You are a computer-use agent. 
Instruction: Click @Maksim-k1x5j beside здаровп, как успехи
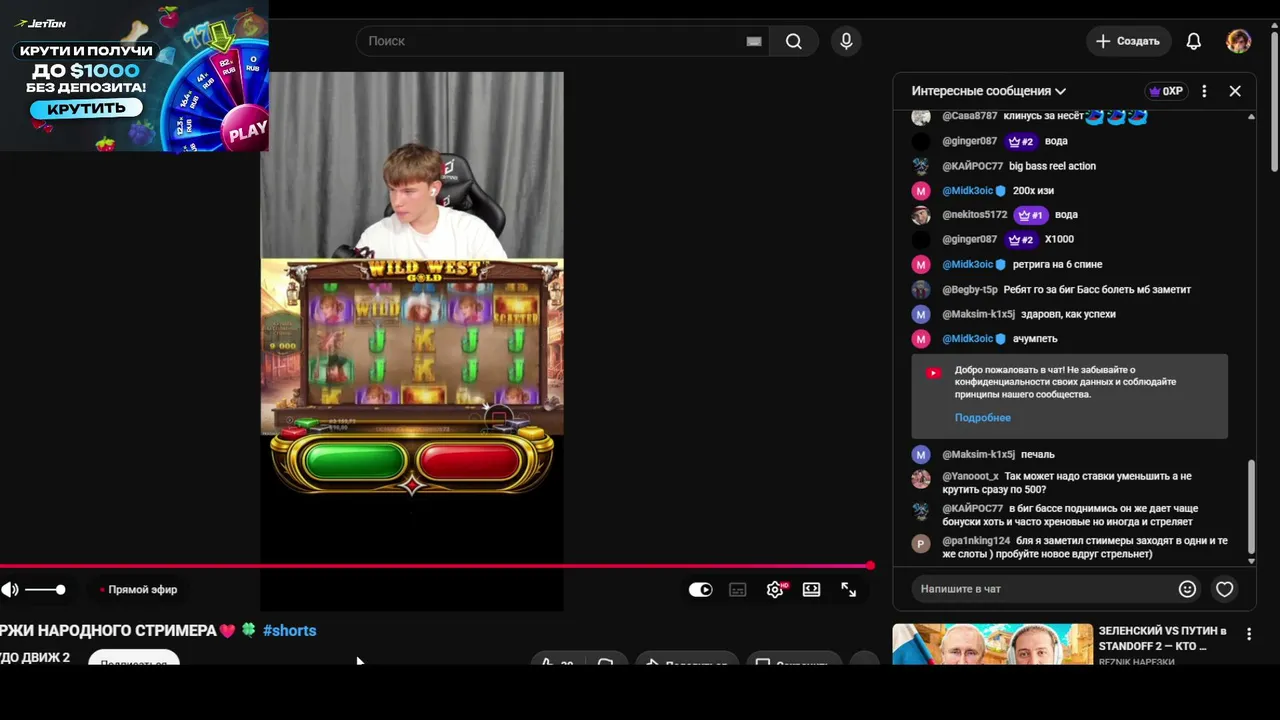tap(978, 314)
